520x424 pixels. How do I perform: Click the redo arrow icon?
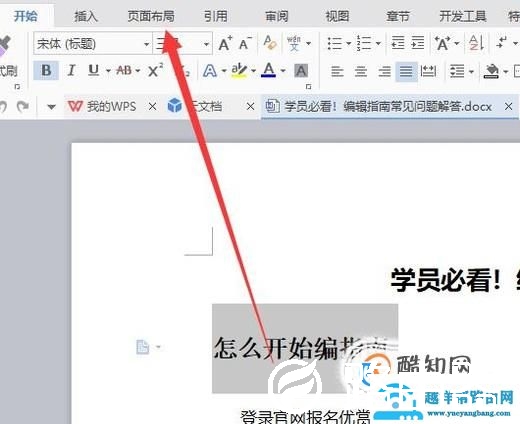click(23, 107)
